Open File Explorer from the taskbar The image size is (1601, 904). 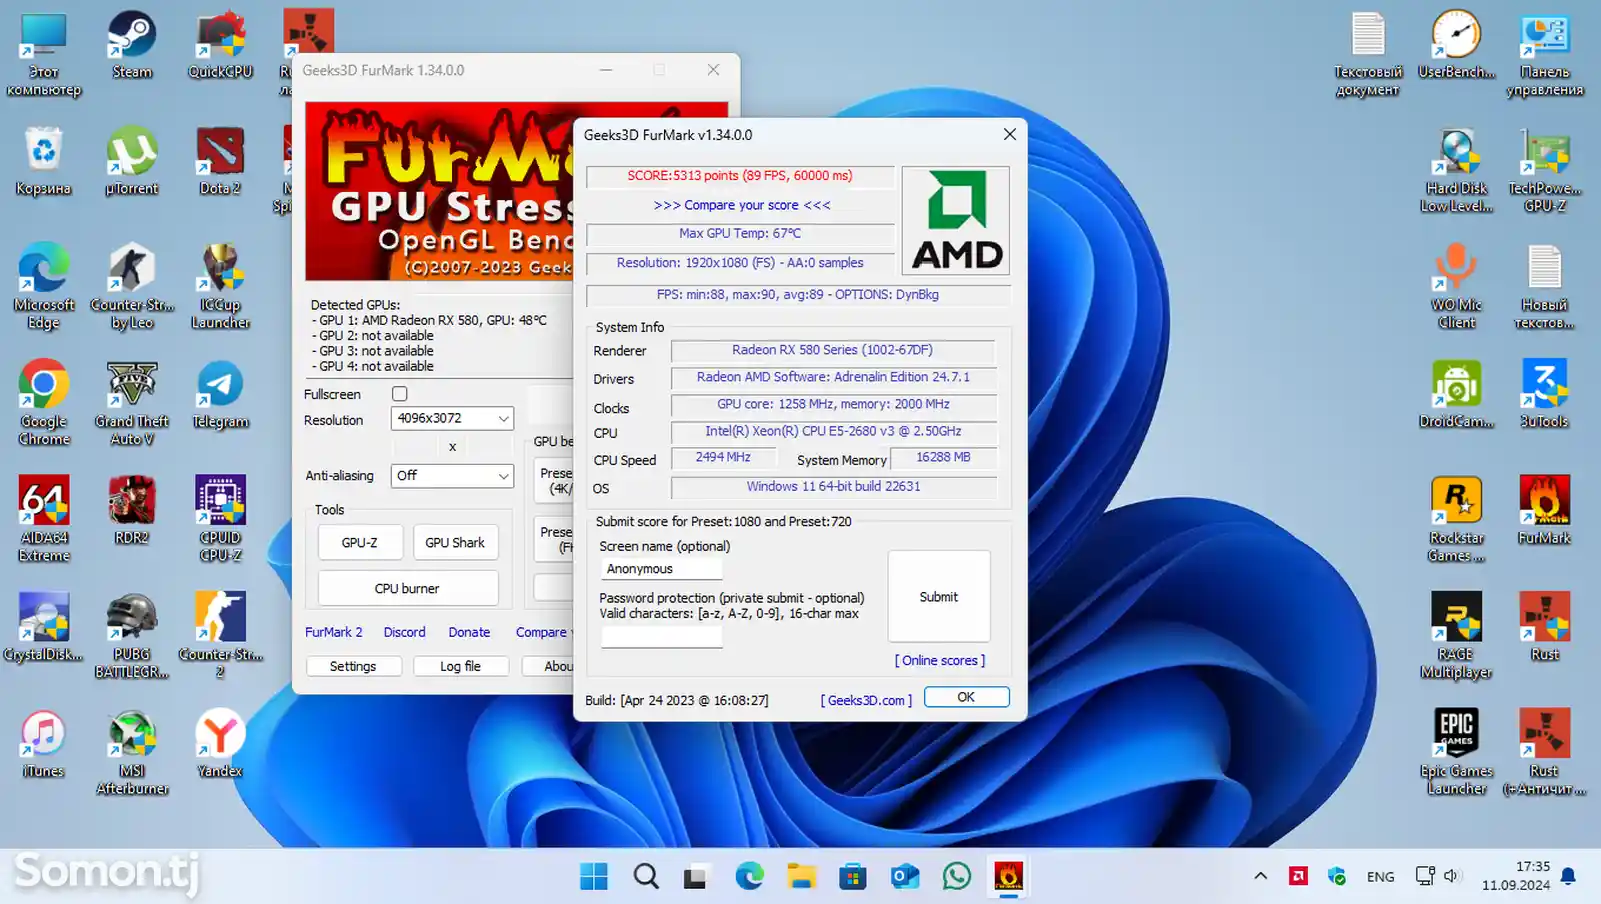[801, 876]
